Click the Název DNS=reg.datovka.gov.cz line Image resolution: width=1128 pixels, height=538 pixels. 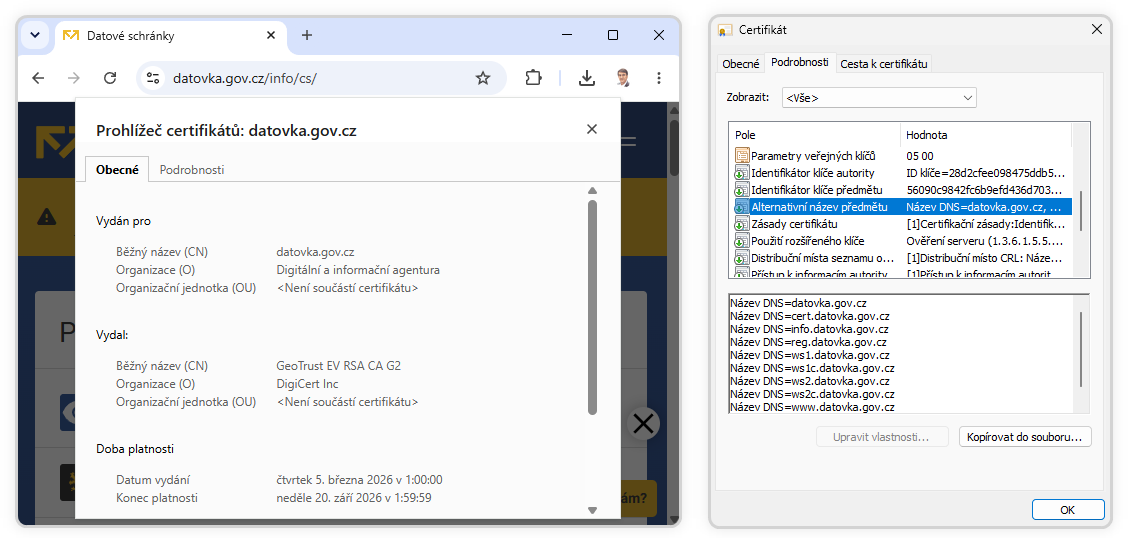808,342
